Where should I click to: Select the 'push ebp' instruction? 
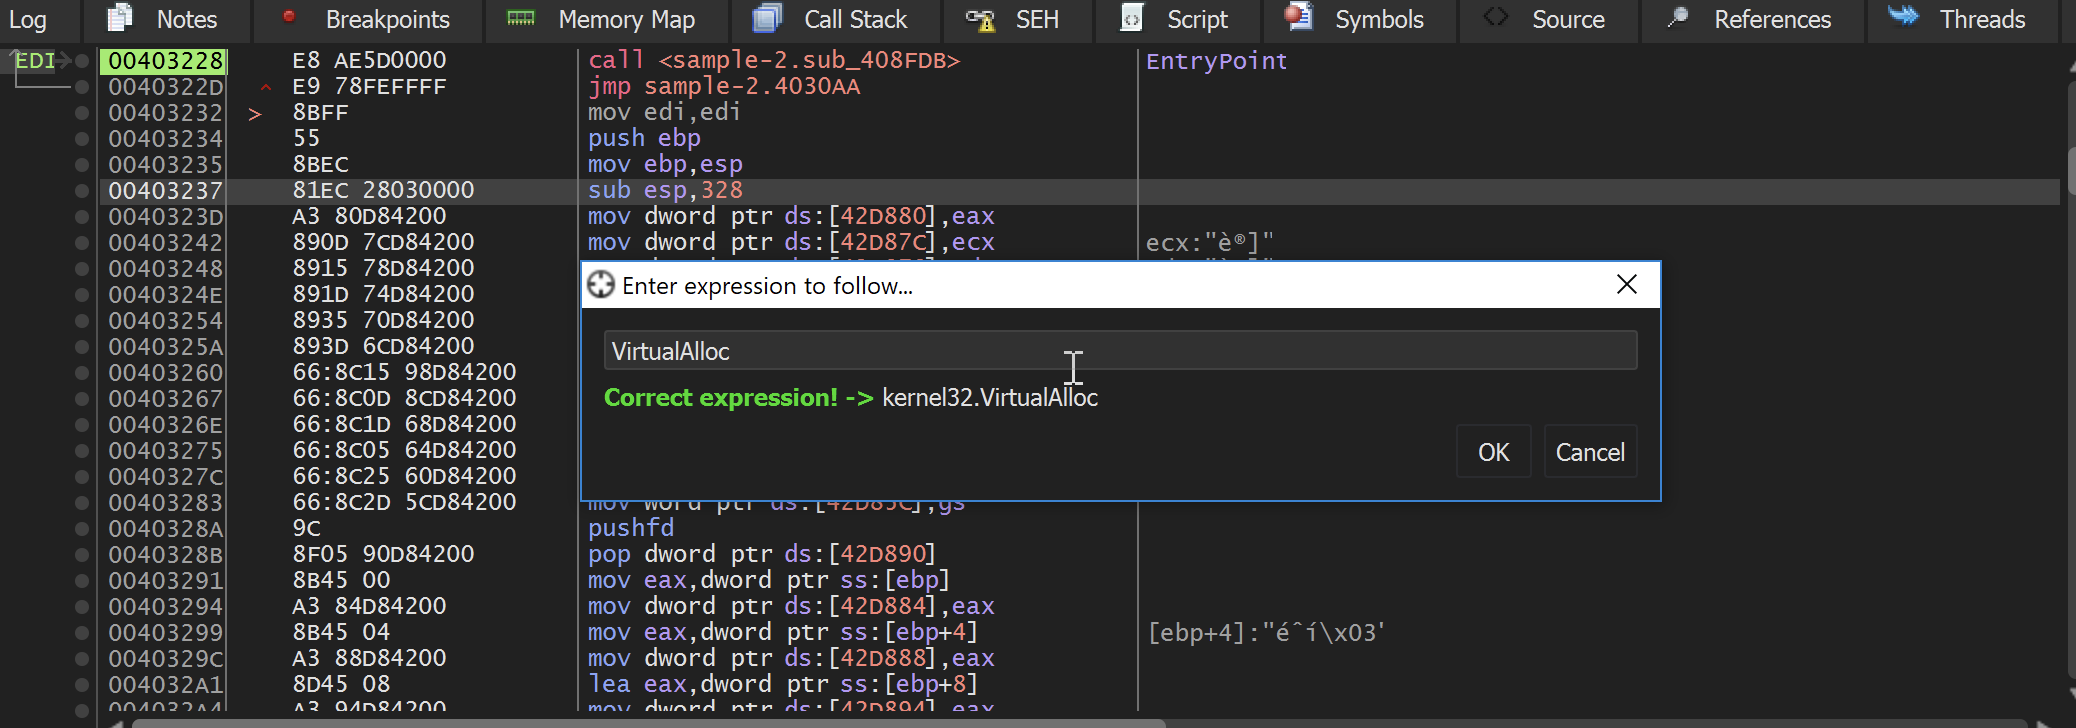click(x=644, y=138)
